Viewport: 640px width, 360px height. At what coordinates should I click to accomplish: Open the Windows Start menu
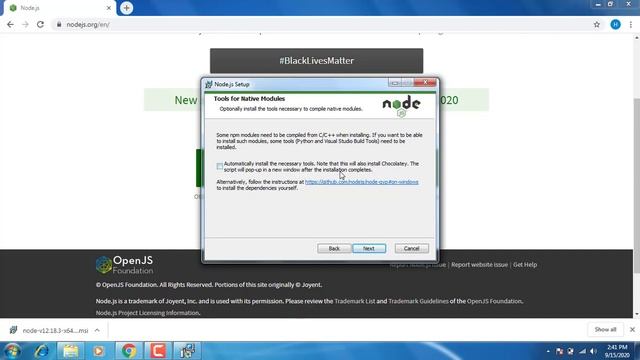point(12,351)
